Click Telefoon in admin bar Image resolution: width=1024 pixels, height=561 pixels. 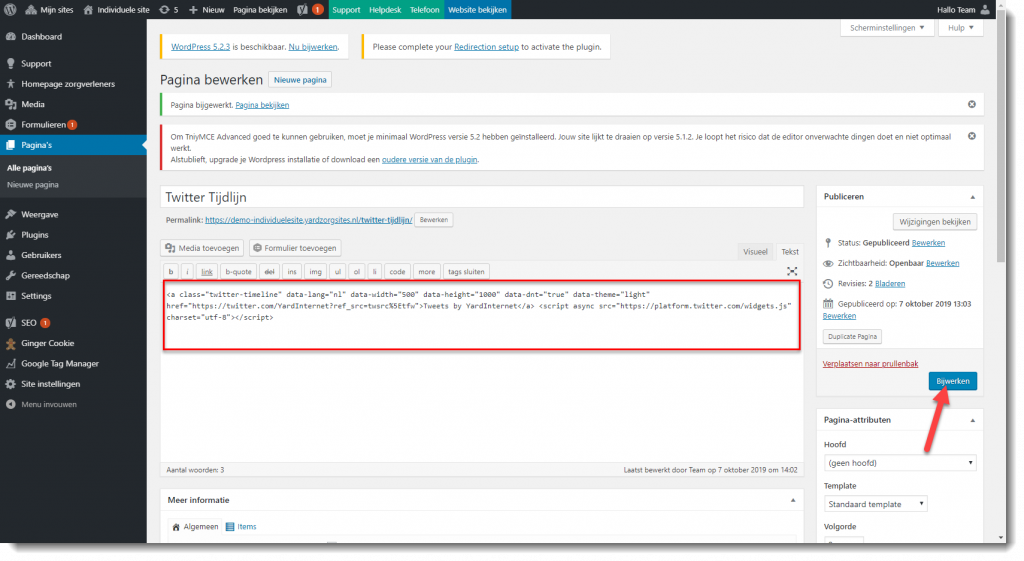(x=424, y=10)
